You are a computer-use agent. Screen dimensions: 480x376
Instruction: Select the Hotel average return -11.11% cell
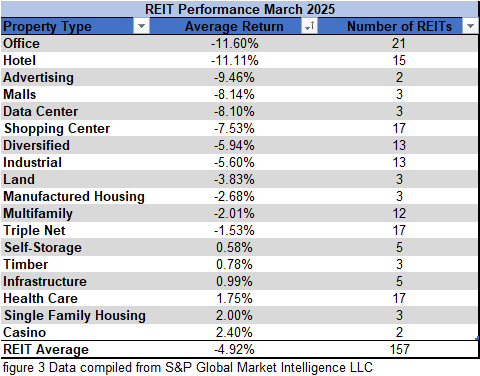coord(234,60)
